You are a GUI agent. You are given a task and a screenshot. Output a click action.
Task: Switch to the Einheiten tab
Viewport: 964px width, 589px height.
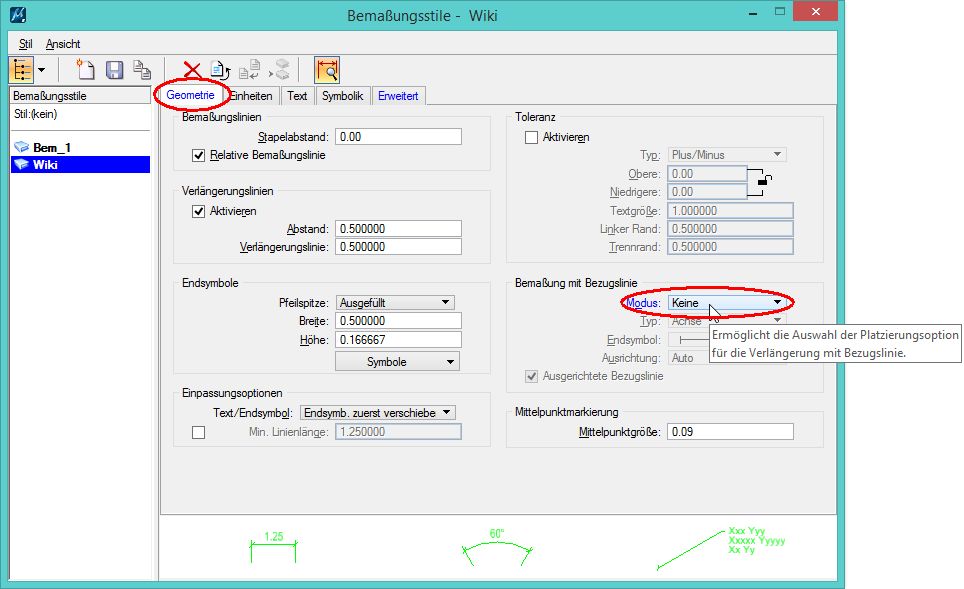pos(251,96)
